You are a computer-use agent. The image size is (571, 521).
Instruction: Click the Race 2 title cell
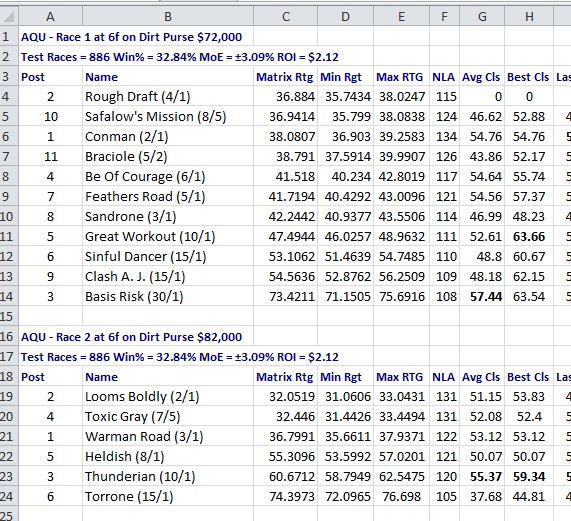pyautogui.click(x=131, y=337)
